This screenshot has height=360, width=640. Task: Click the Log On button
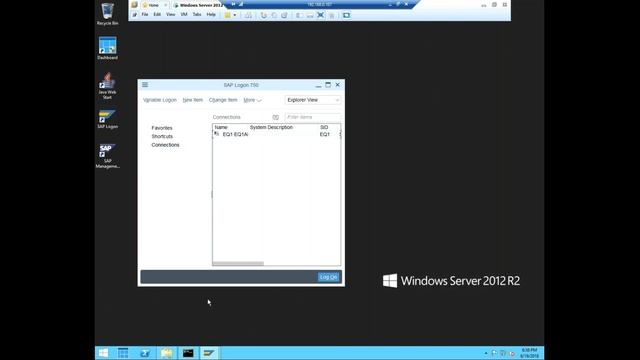tap(329, 277)
